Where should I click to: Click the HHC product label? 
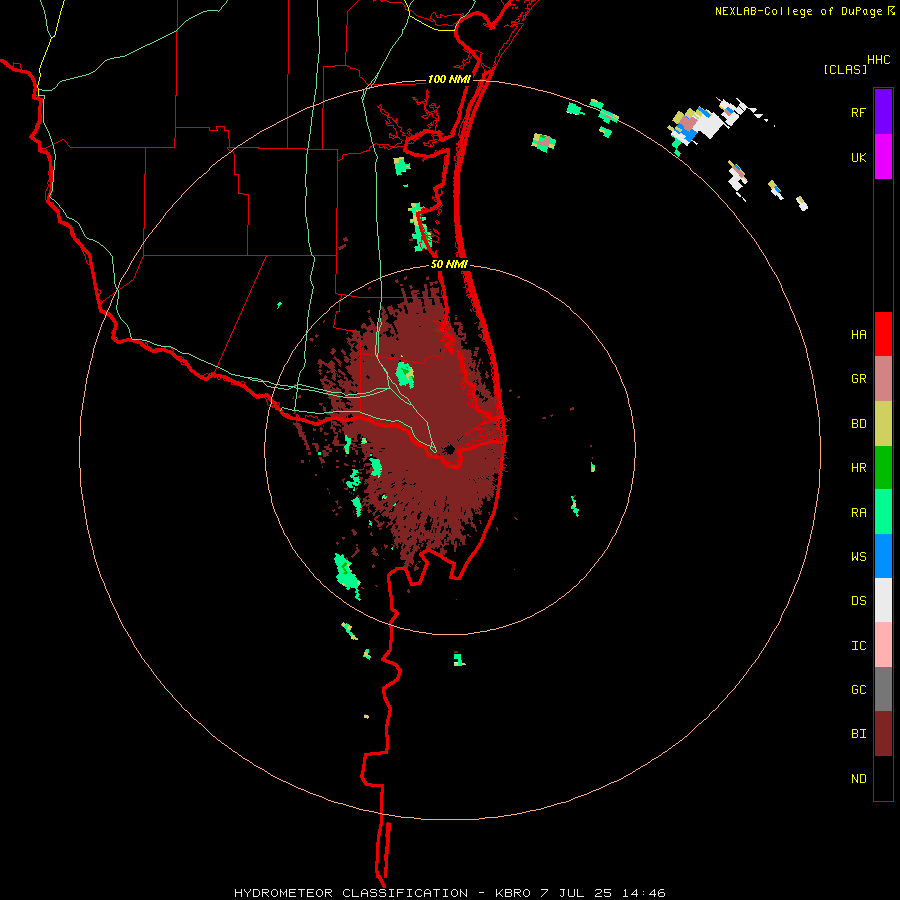878,60
